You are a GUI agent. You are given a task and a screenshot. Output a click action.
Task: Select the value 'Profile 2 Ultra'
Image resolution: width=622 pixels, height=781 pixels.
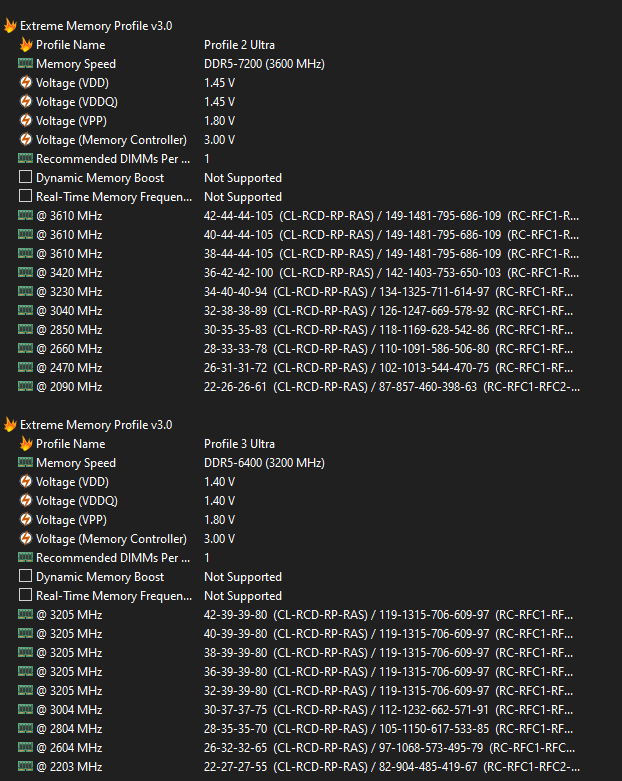[240, 45]
